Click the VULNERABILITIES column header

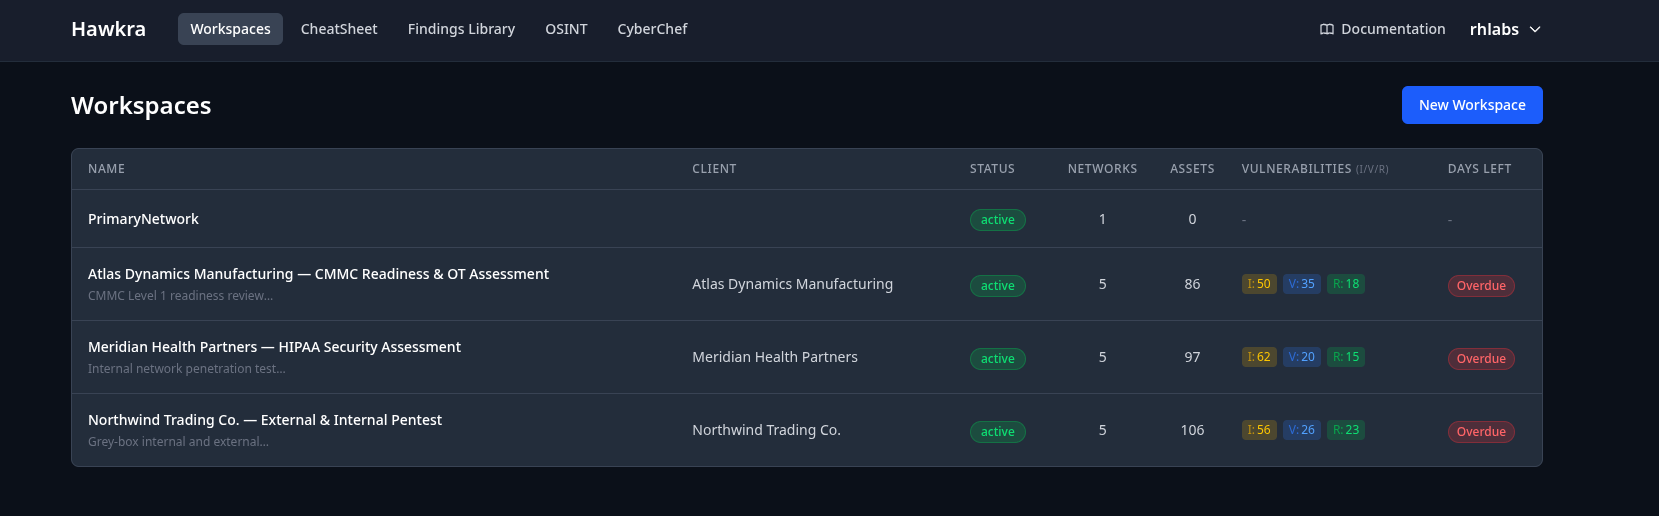click(x=1315, y=169)
